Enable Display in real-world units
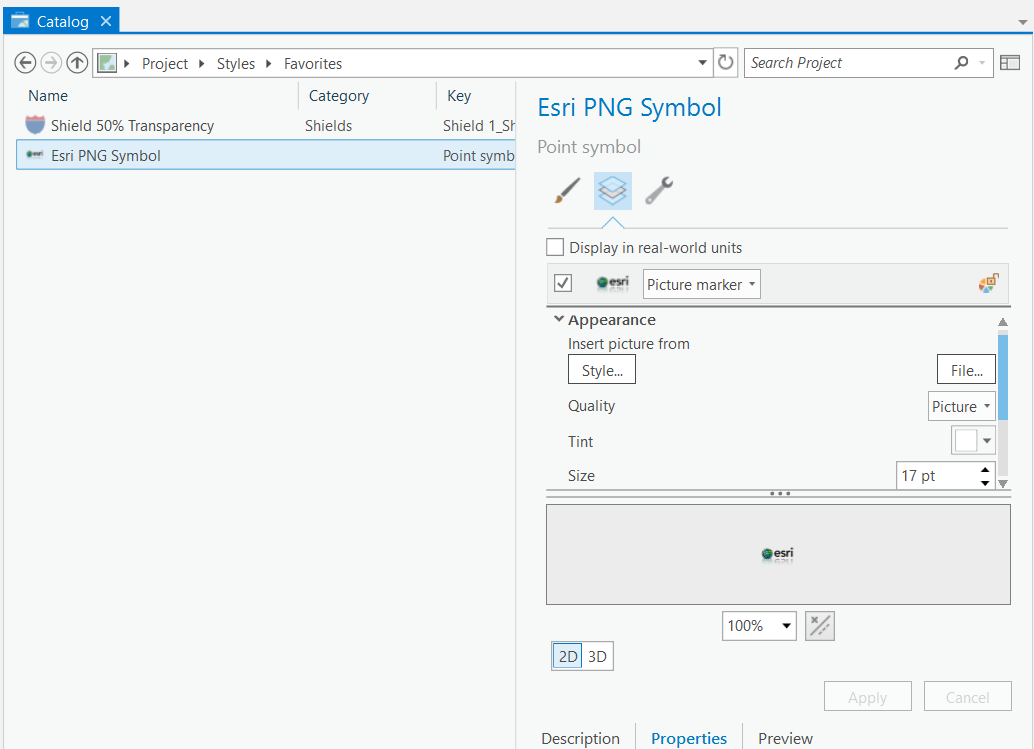Screen dimensions: 1034x749 click(555, 247)
